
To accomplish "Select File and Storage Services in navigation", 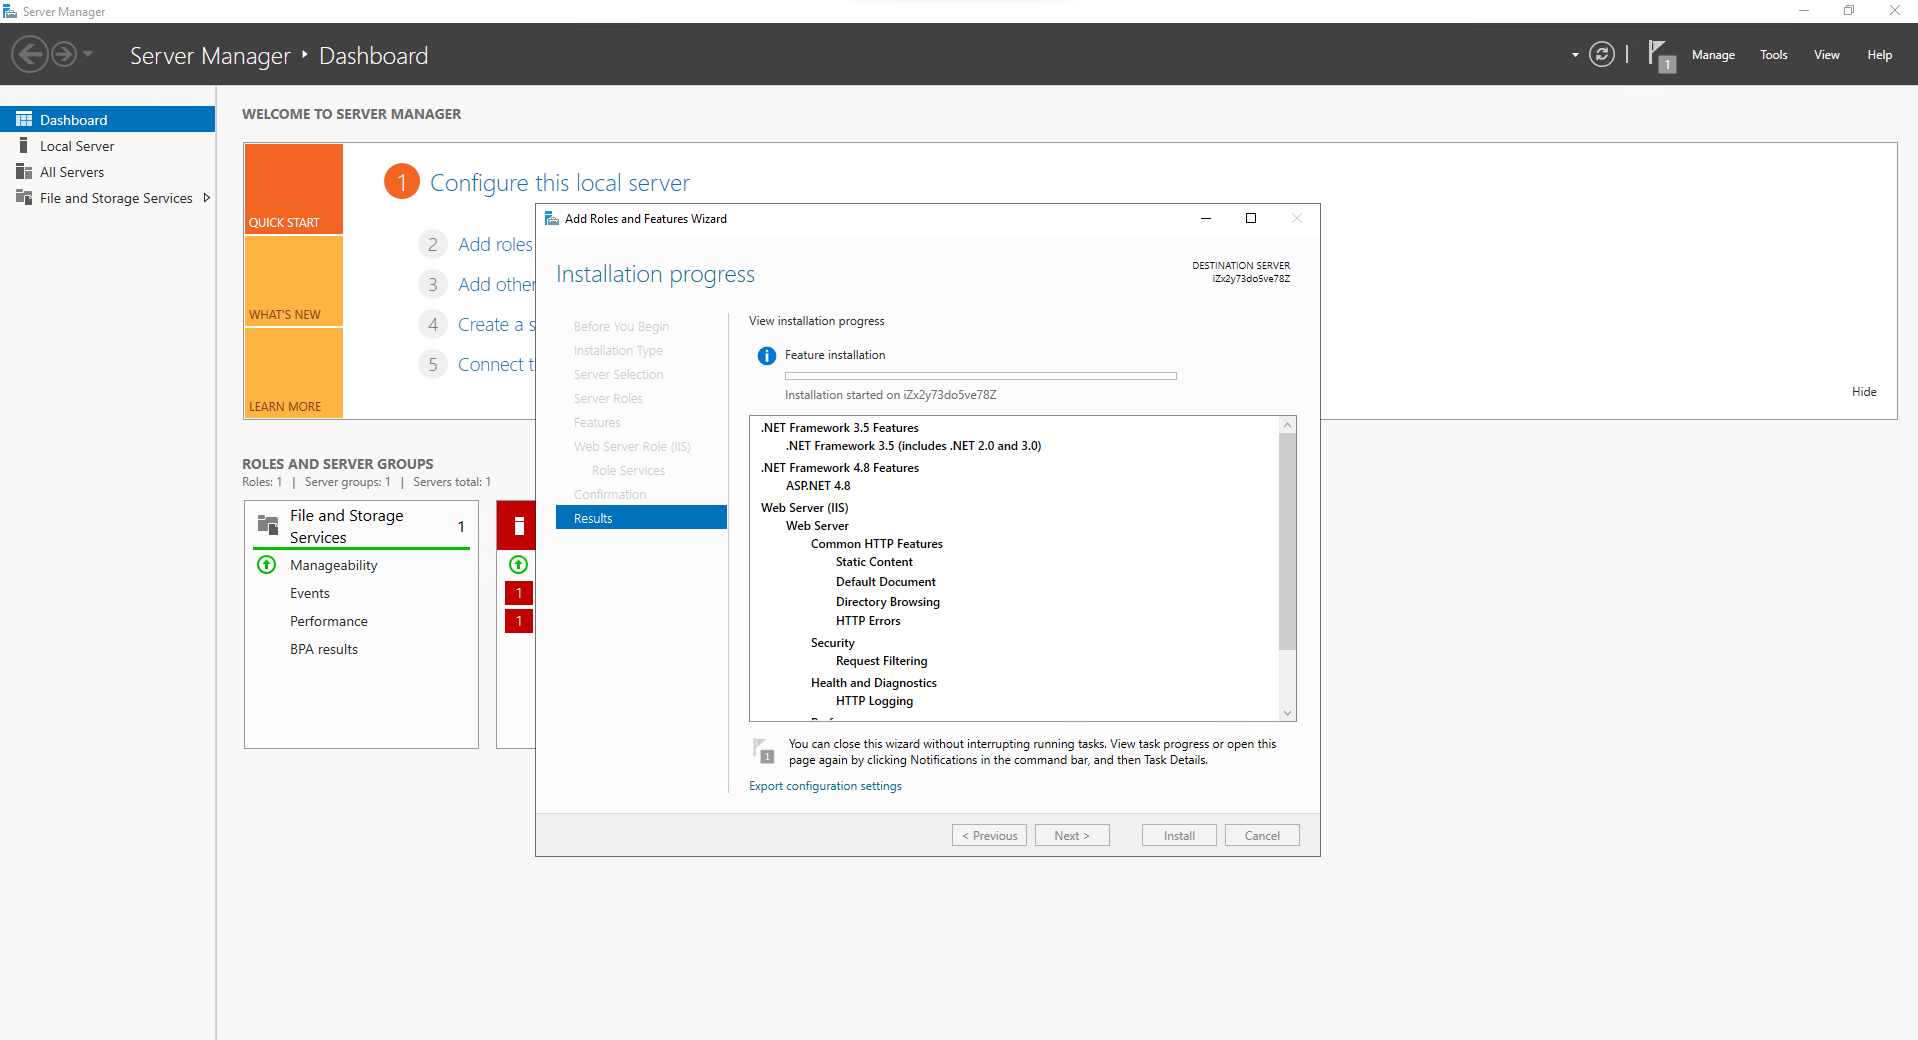I will pyautogui.click(x=116, y=198).
